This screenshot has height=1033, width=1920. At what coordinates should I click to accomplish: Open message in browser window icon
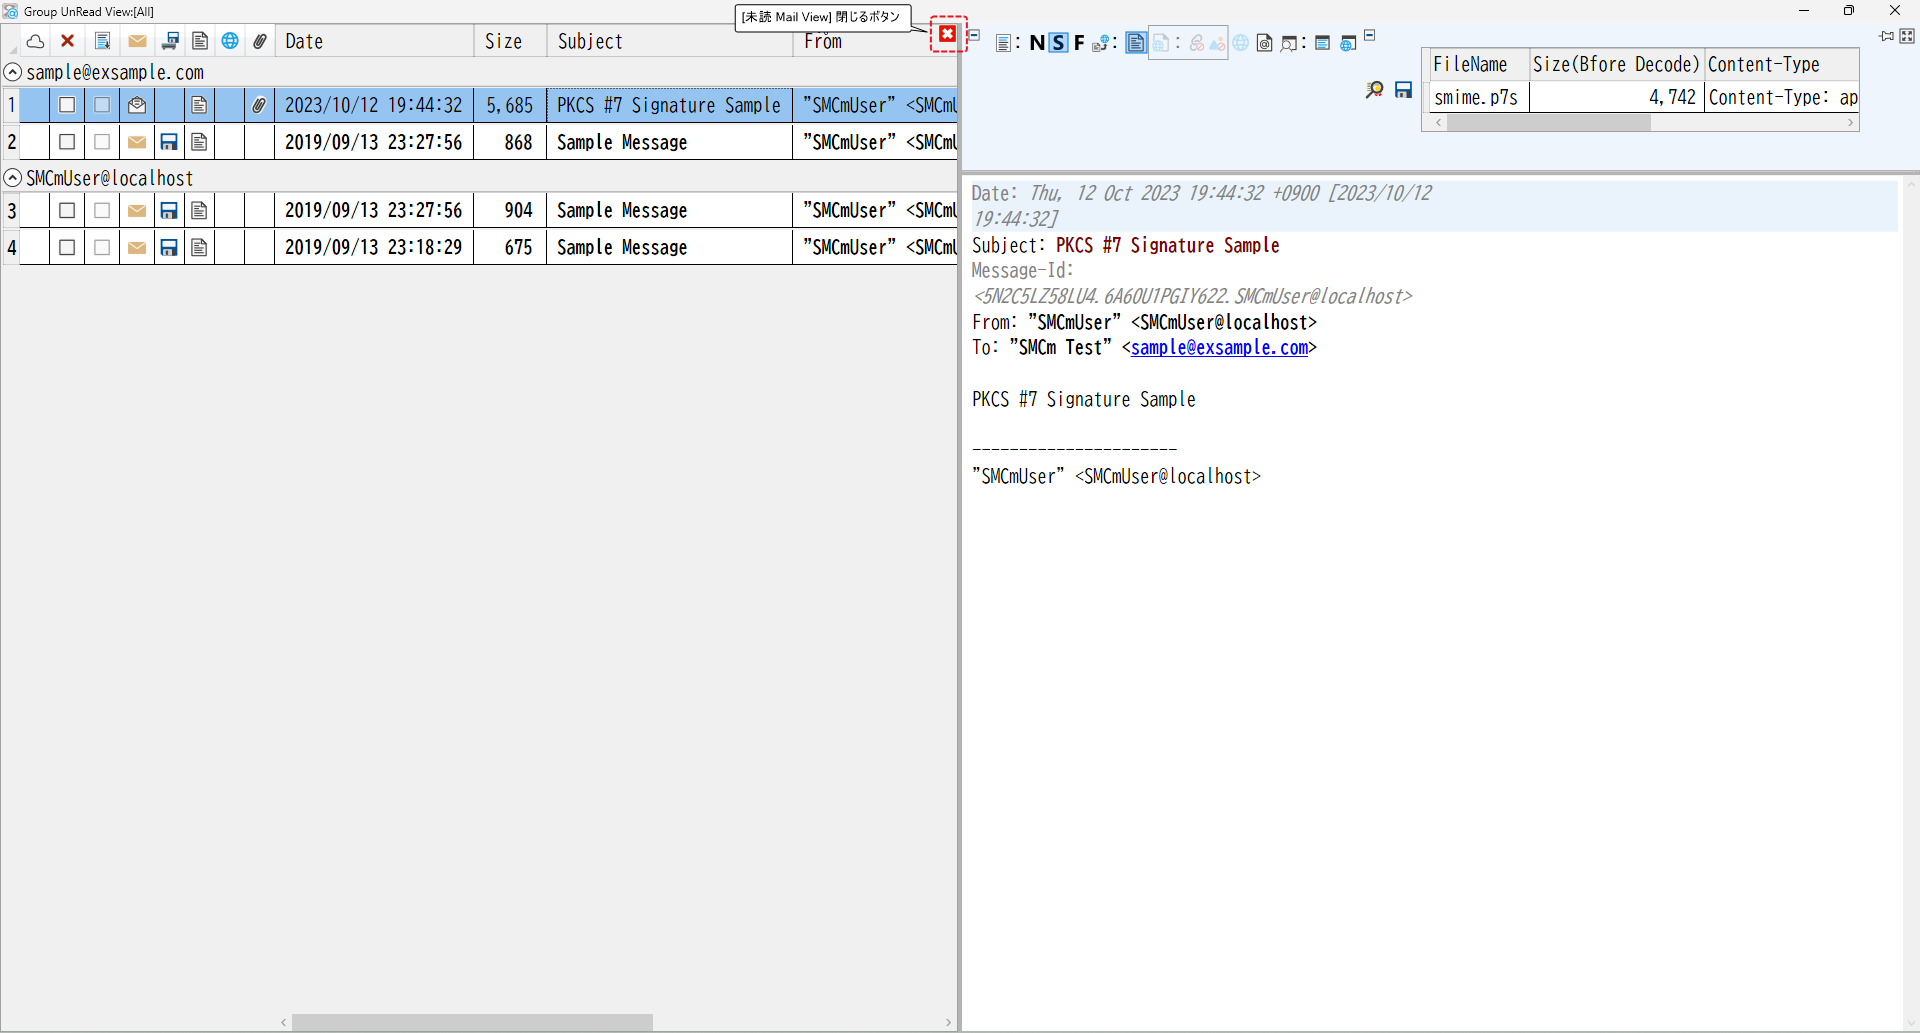tap(1348, 43)
